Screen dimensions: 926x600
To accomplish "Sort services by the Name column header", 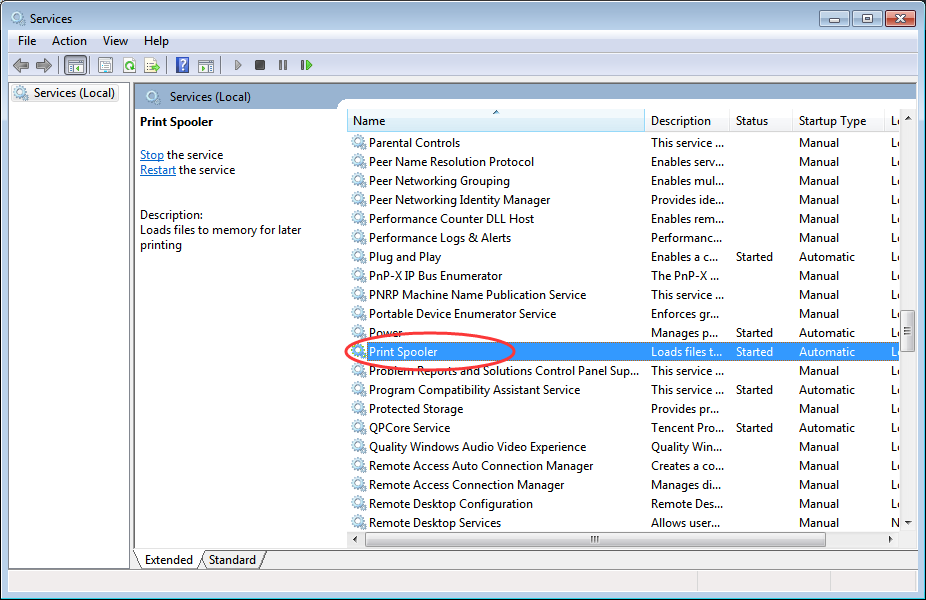I will point(495,121).
